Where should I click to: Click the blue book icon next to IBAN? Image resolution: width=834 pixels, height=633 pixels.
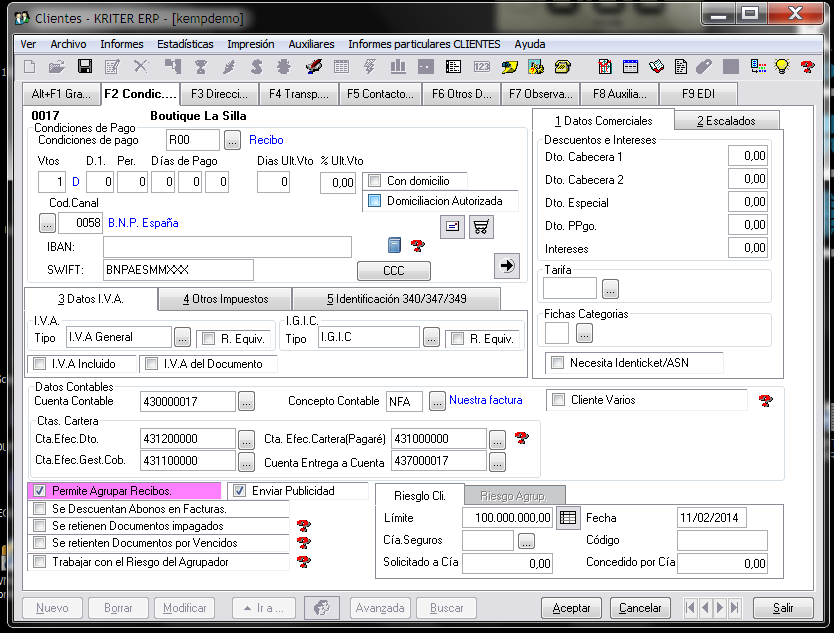pos(394,245)
